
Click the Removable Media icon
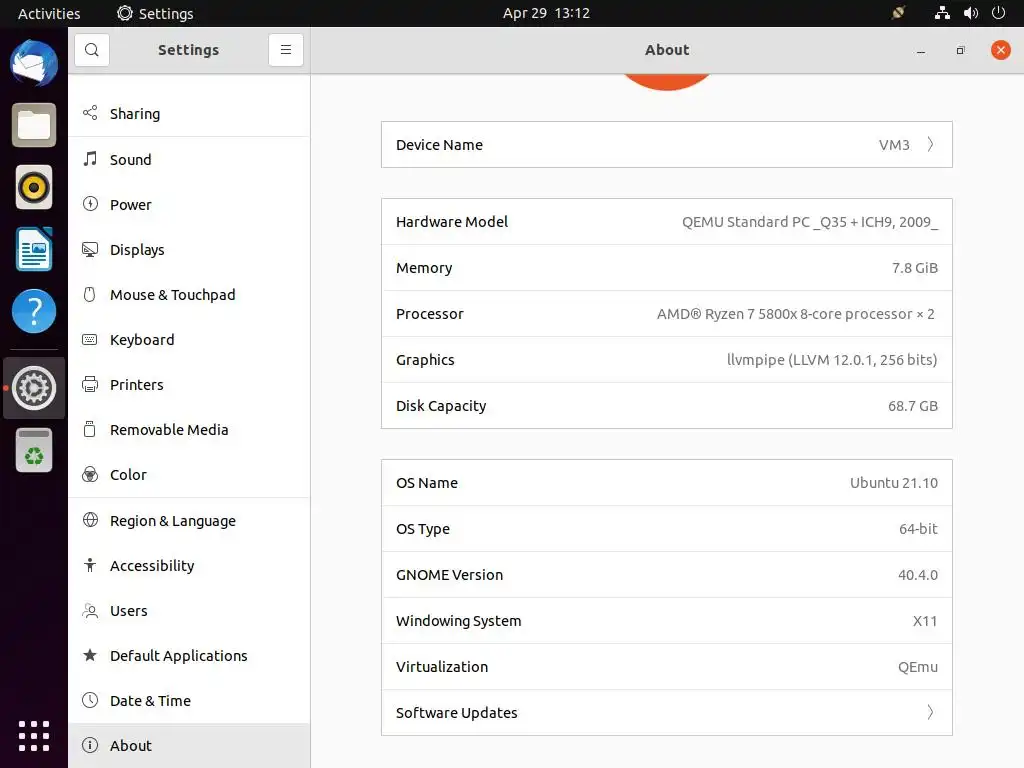click(90, 429)
